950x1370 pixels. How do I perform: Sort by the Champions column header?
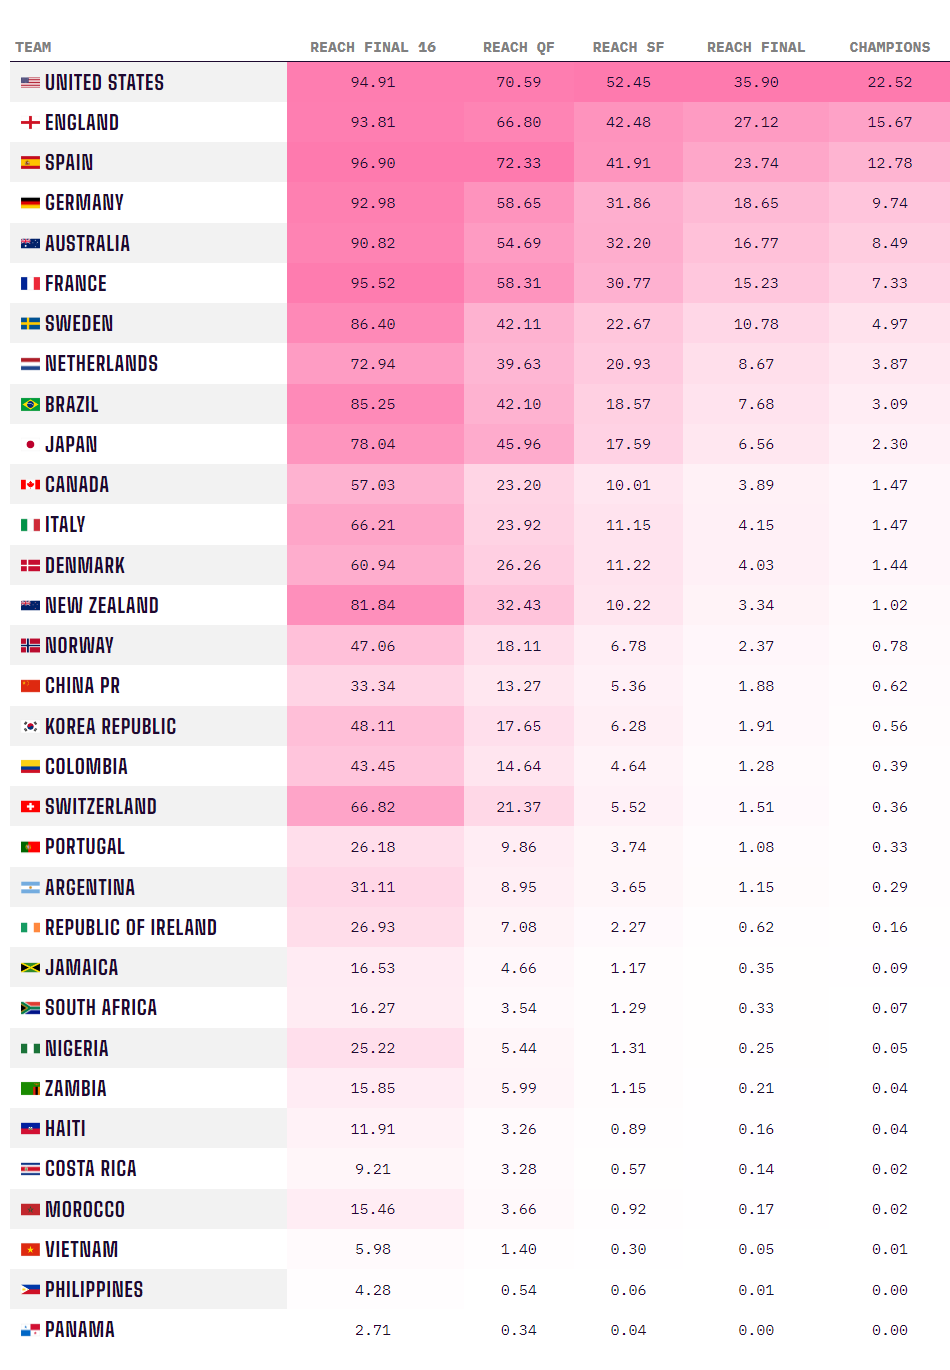tap(889, 47)
